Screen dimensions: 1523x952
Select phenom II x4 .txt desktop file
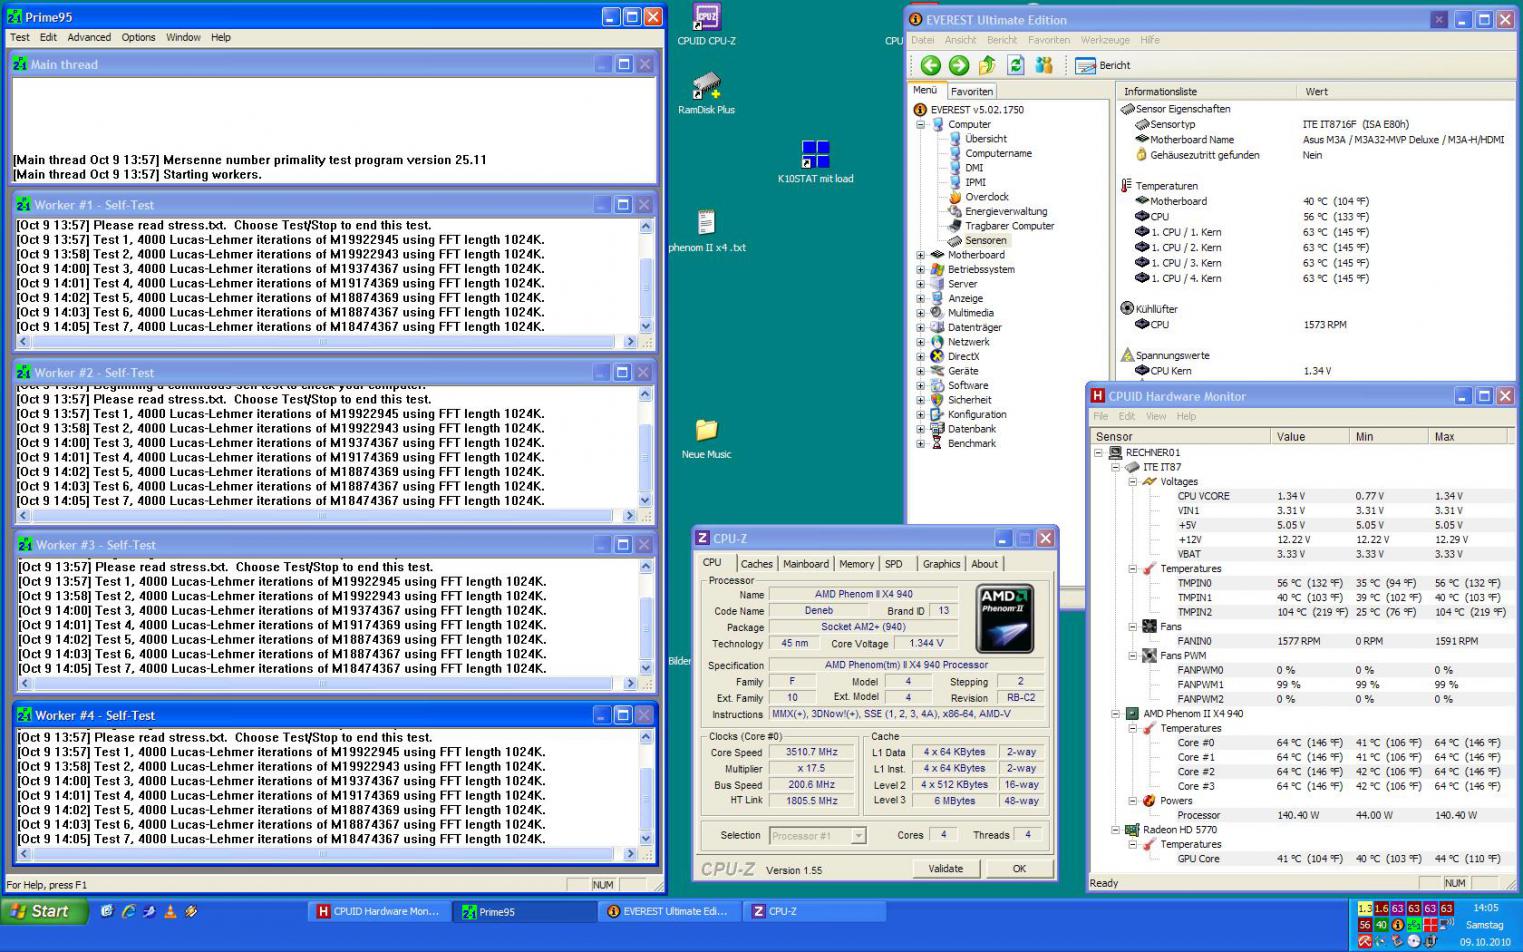pyautogui.click(x=707, y=231)
